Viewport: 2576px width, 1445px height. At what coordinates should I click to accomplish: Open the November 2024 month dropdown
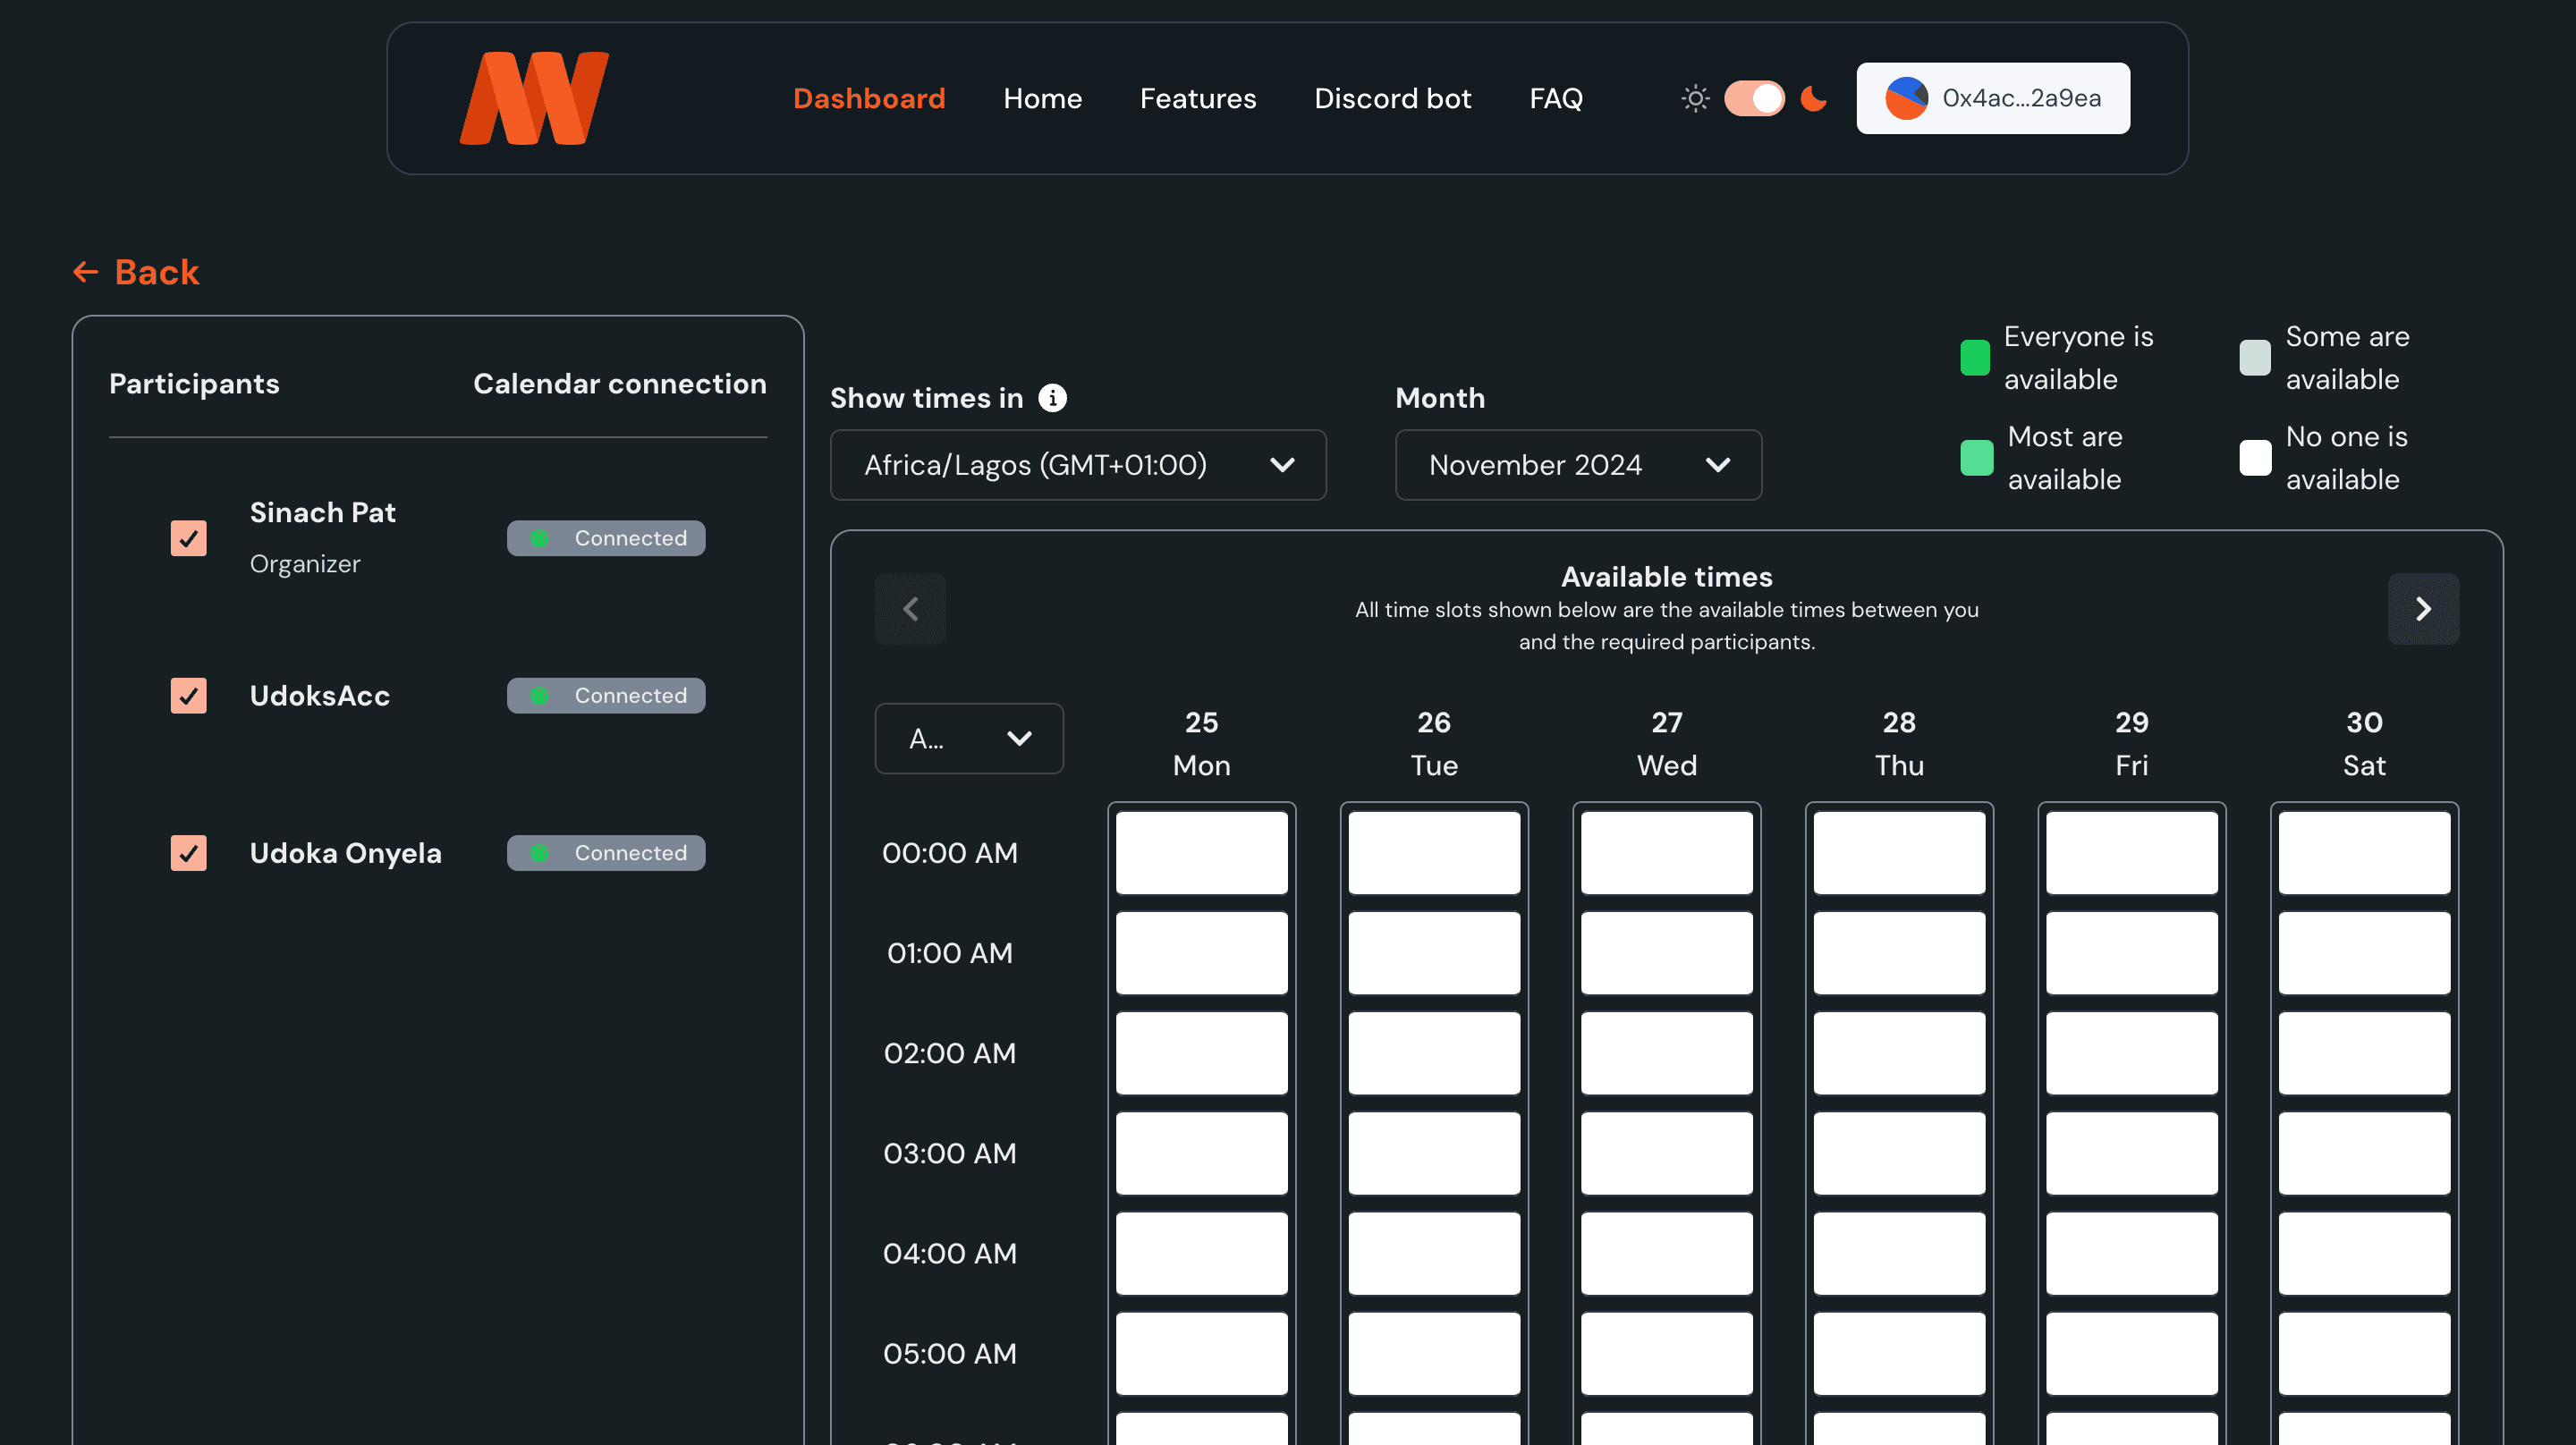click(x=1578, y=465)
